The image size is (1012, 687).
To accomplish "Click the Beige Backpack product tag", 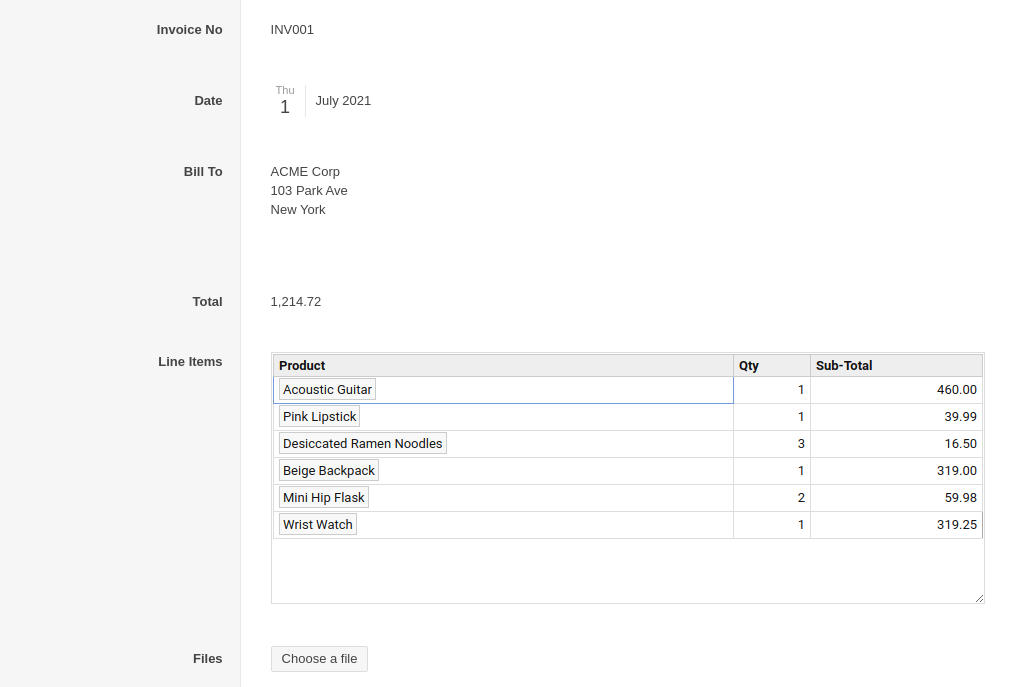I will [x=328, y=471].
